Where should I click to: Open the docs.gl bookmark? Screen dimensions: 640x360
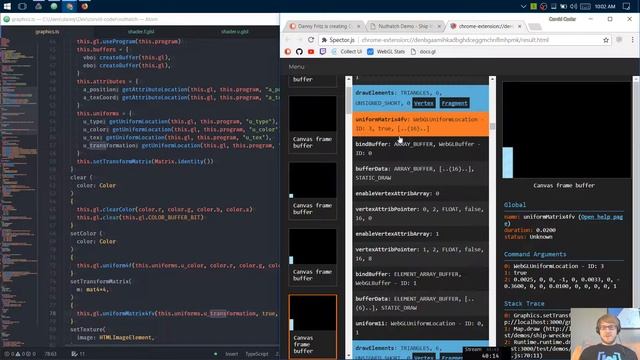coord(423,51)
